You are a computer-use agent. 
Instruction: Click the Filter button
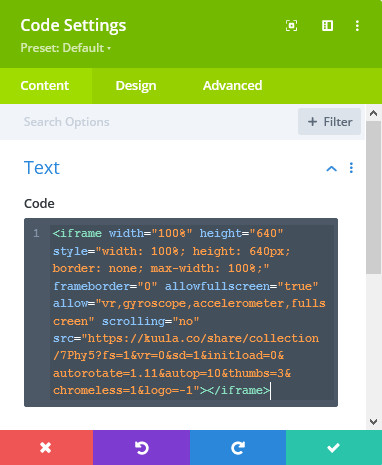[x=329, y=122]
